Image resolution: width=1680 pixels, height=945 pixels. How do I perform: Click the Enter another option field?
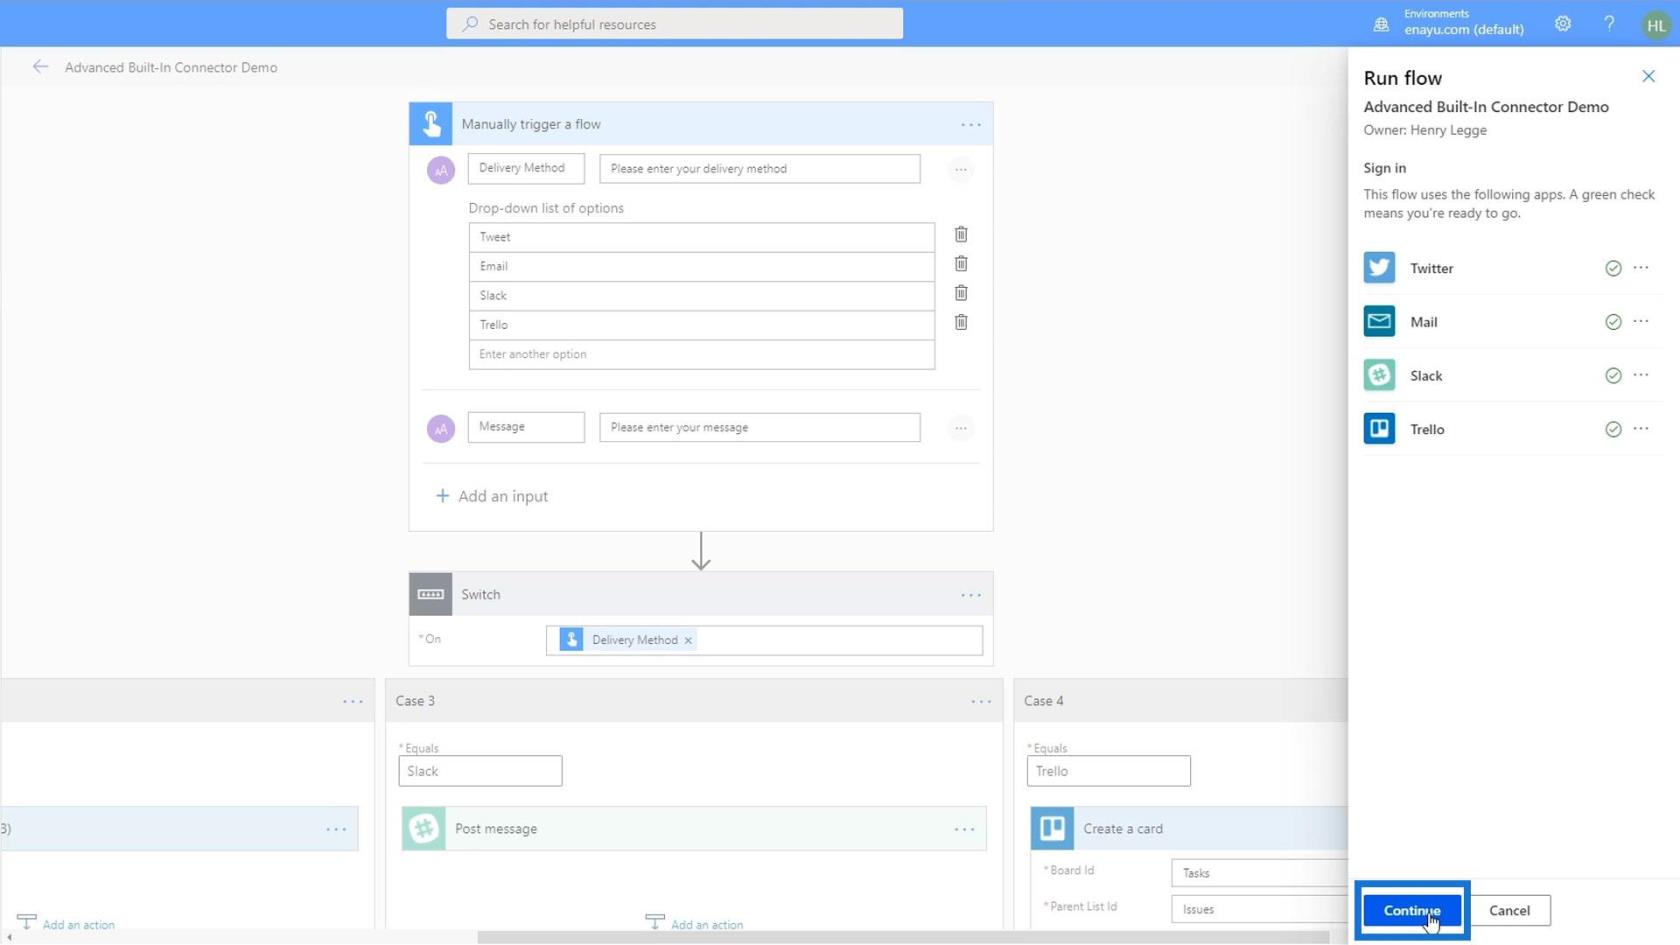coord(702,354)
